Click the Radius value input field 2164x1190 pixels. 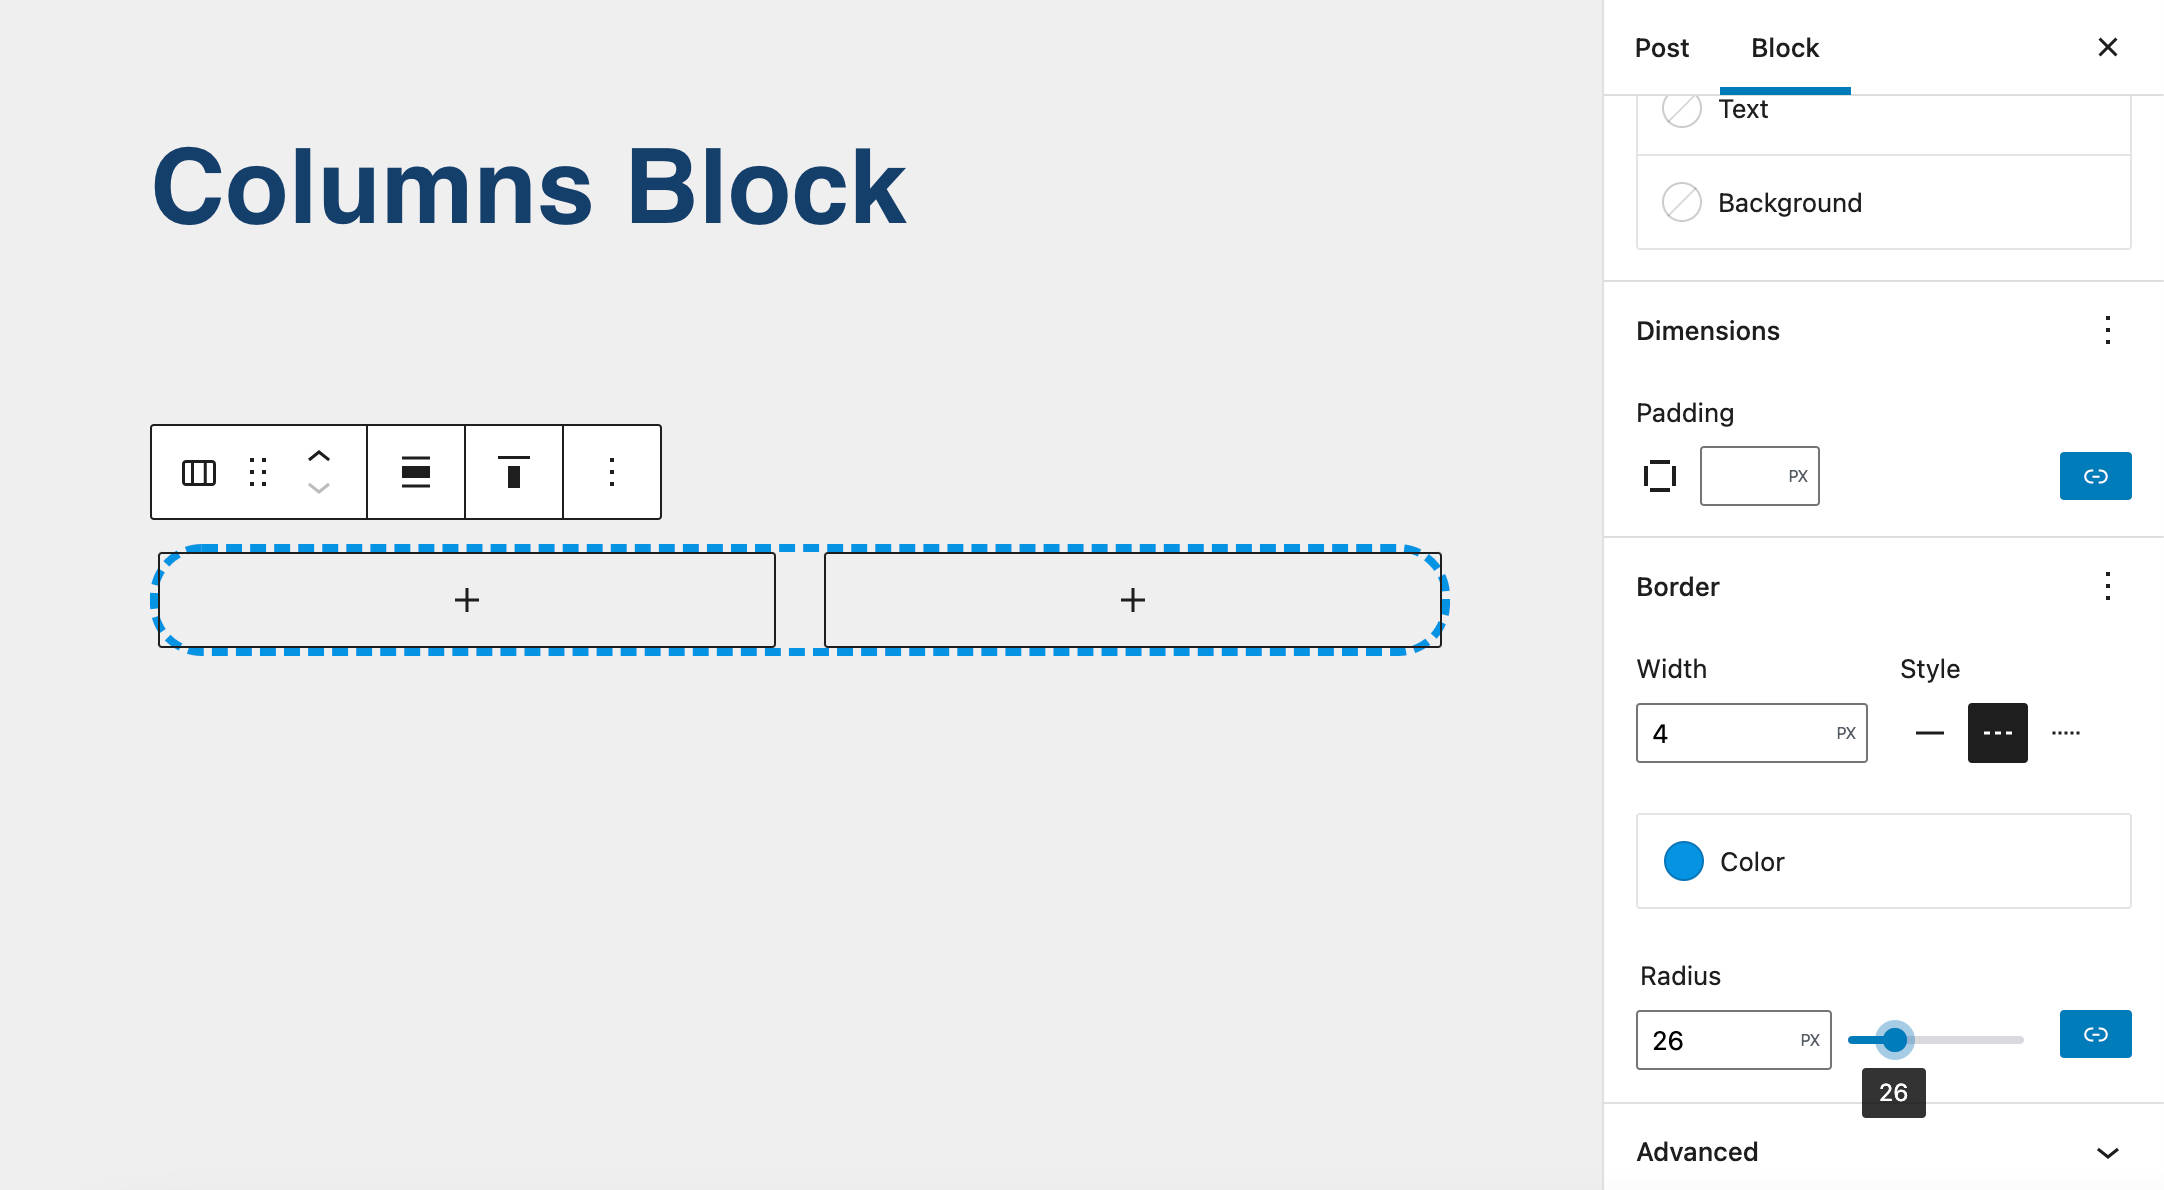[x=1710, y=1040]
